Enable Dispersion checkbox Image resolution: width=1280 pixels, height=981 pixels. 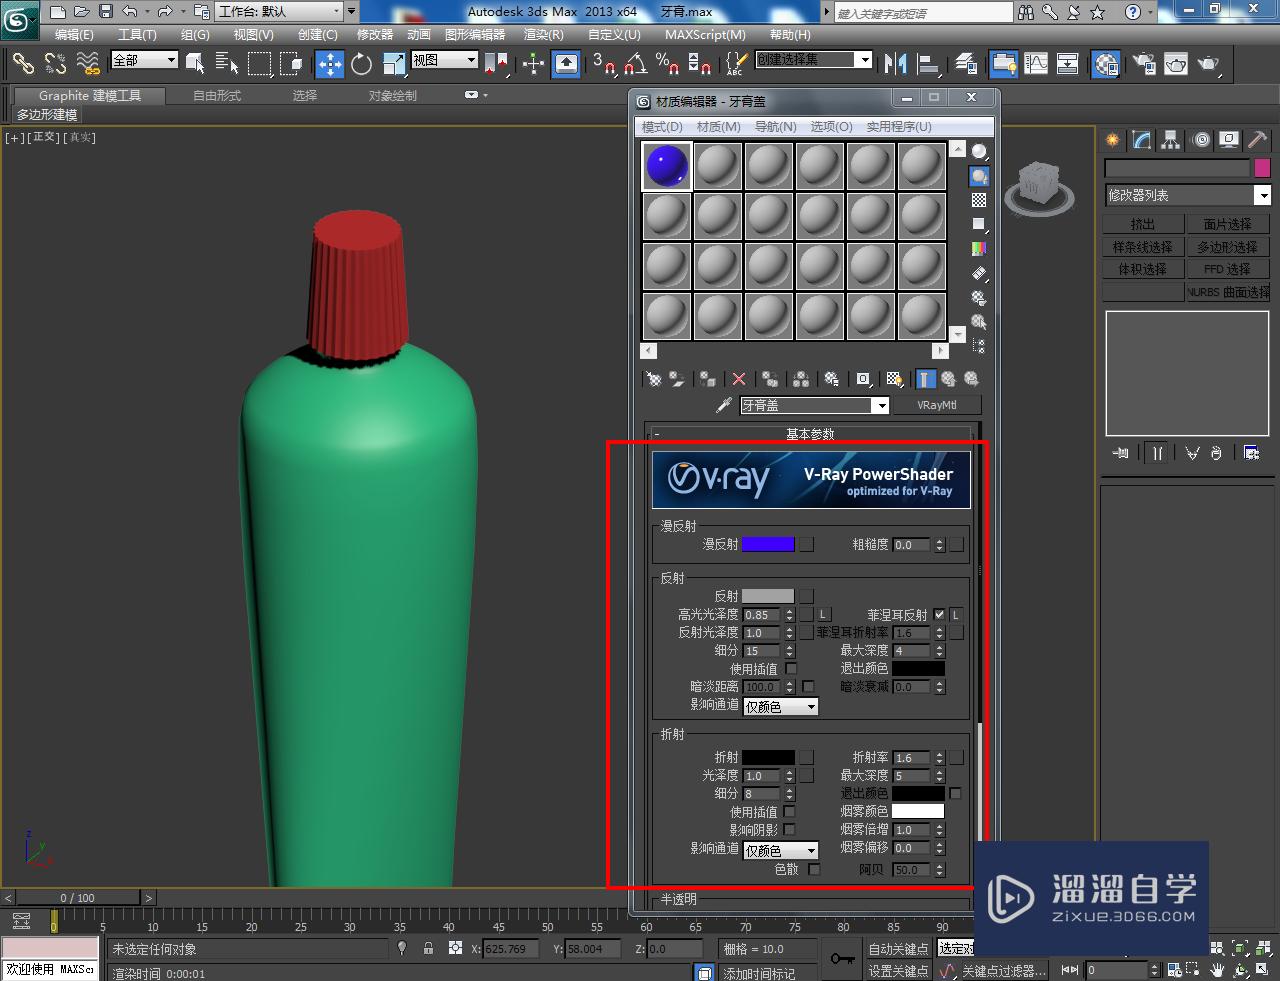(x=814, y=869)
